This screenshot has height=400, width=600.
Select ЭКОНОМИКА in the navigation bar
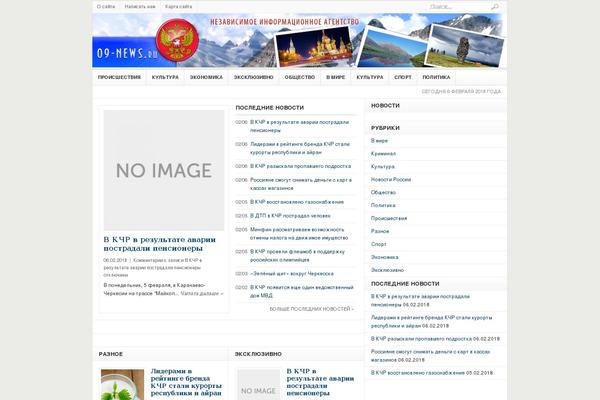pyautogui.click(x=206, y=77)
